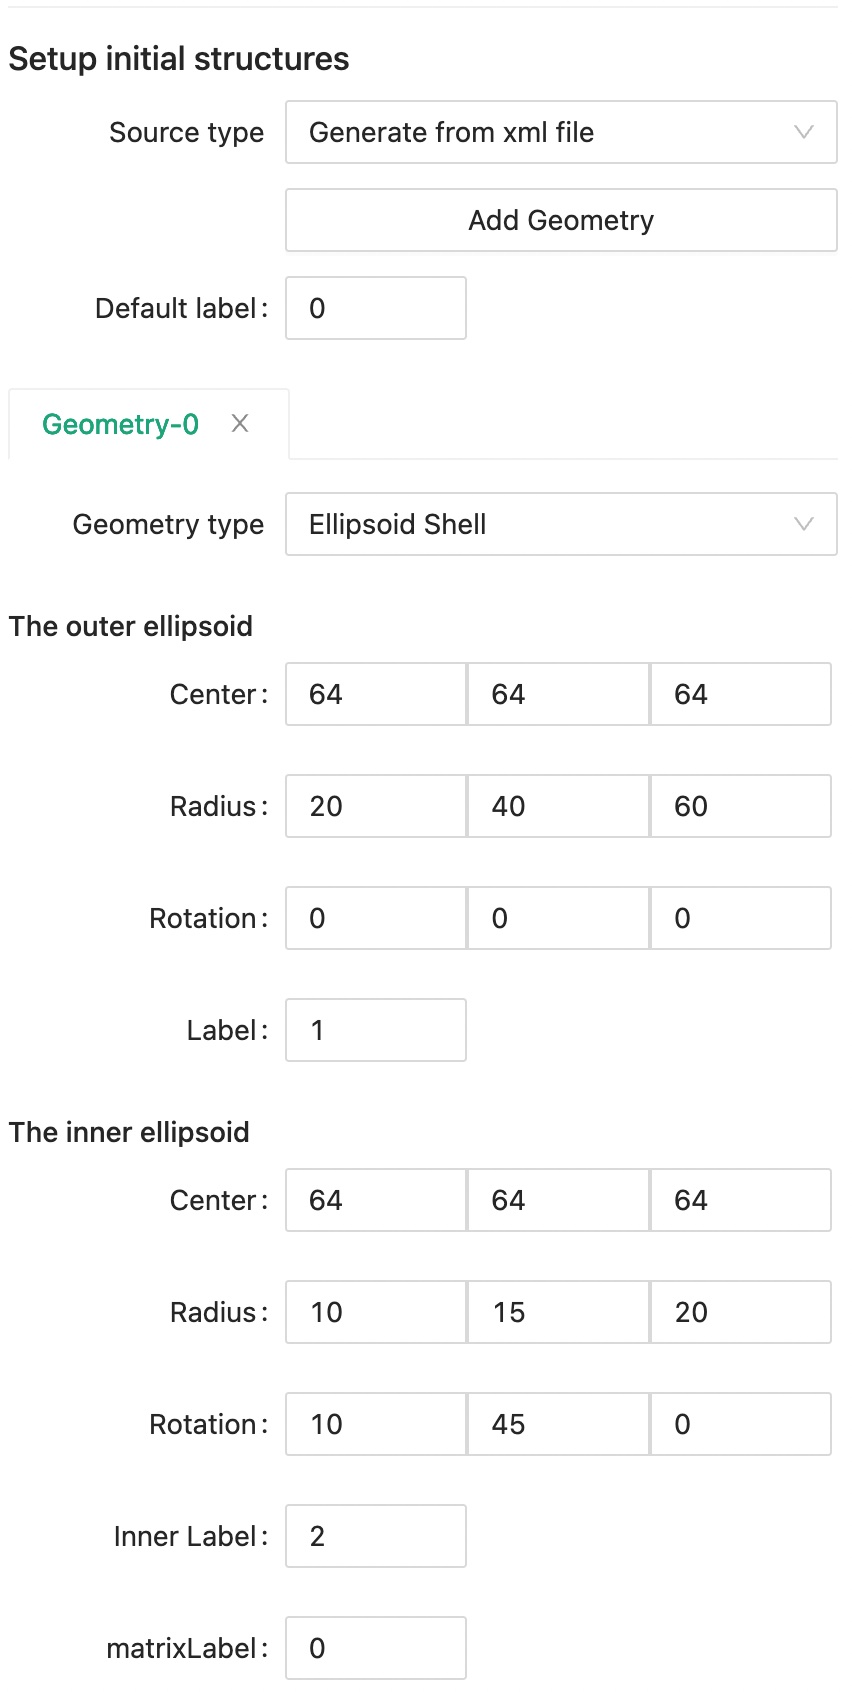Expand the Geometry type dropdown

(560, 524)
